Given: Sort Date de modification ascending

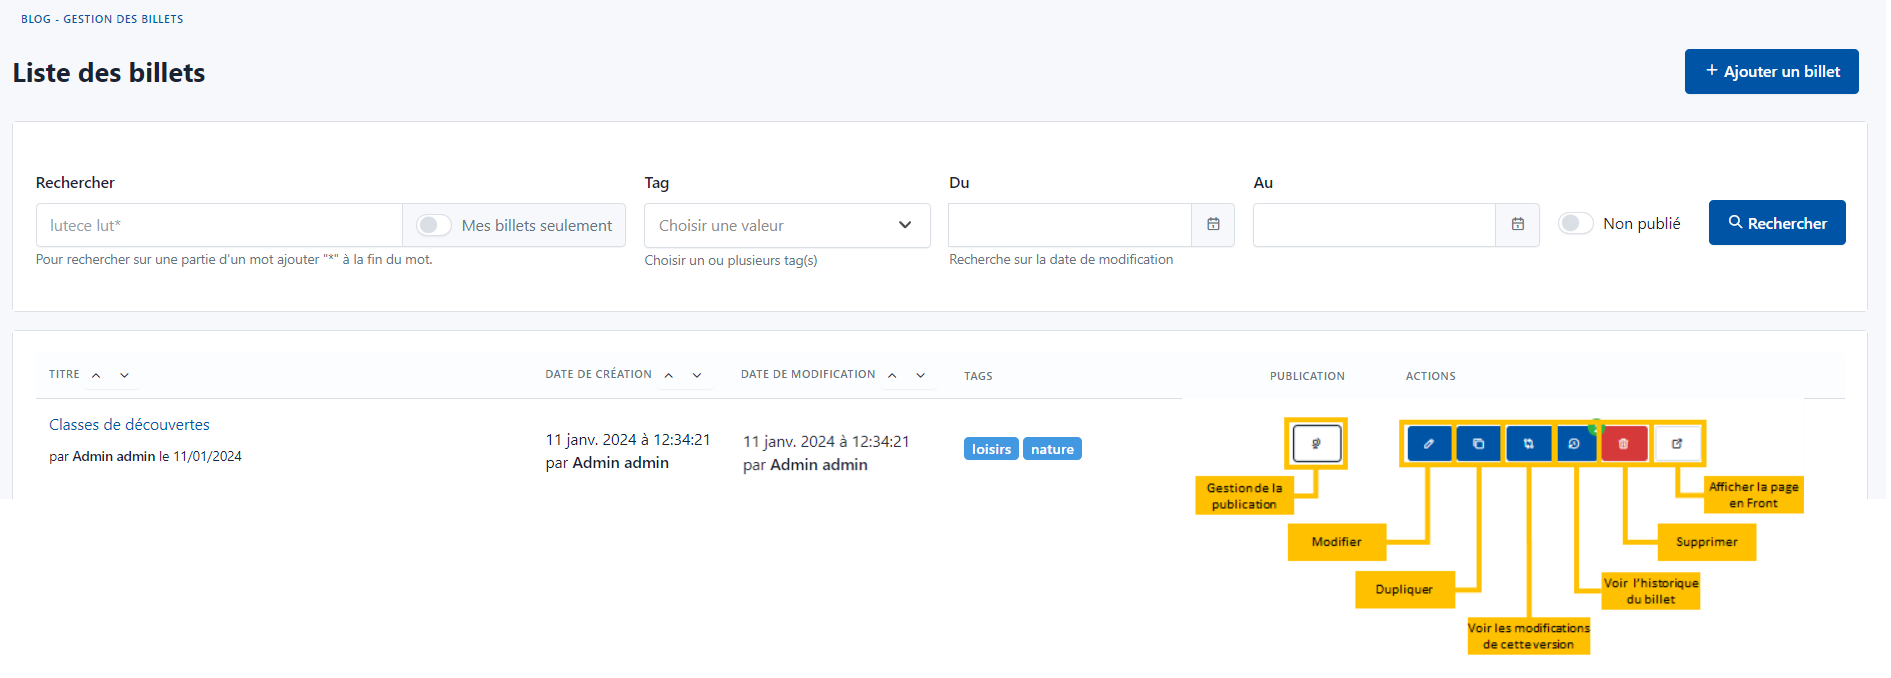Looking at the screenshot, I should (892, 375).
